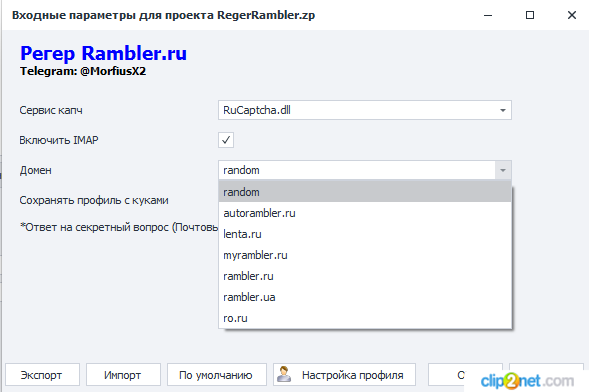Click the profile person icon
The height and width of the screenshot is (392, 589).
pyautogui.click(x=284, y=374)
